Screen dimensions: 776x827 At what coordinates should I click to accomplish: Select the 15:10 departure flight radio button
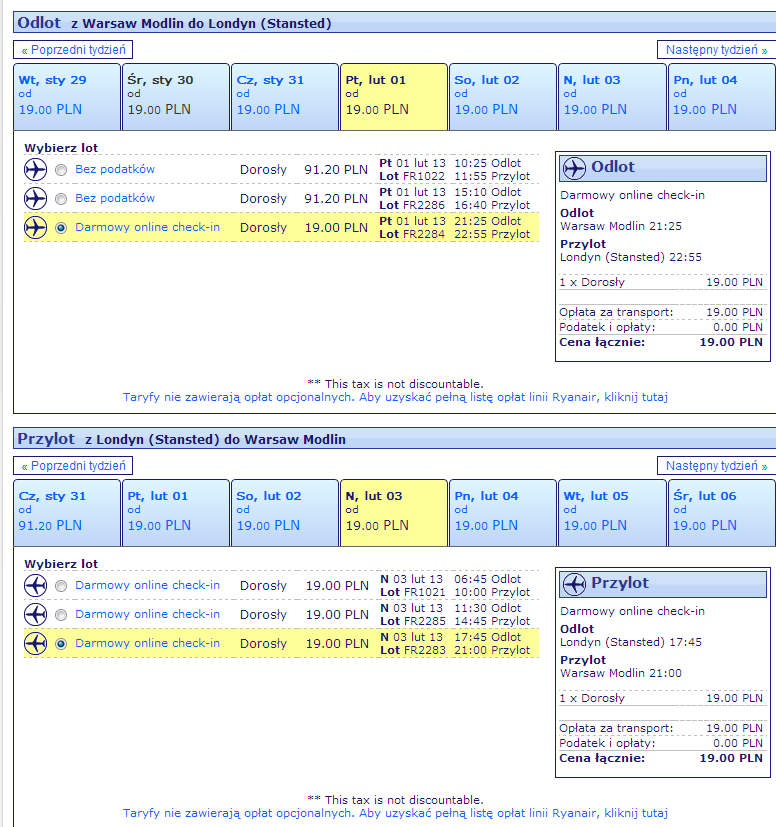coord(61,199)
